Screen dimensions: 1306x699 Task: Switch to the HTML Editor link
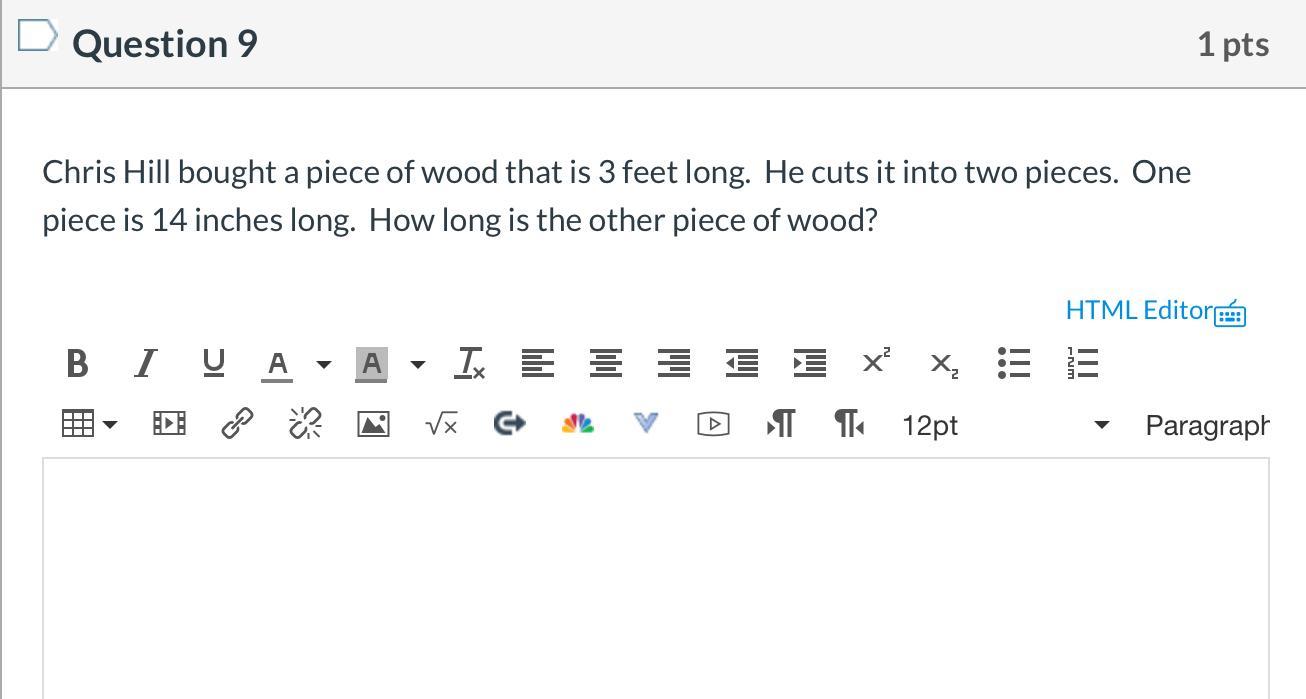click(x=1139, y=310)
